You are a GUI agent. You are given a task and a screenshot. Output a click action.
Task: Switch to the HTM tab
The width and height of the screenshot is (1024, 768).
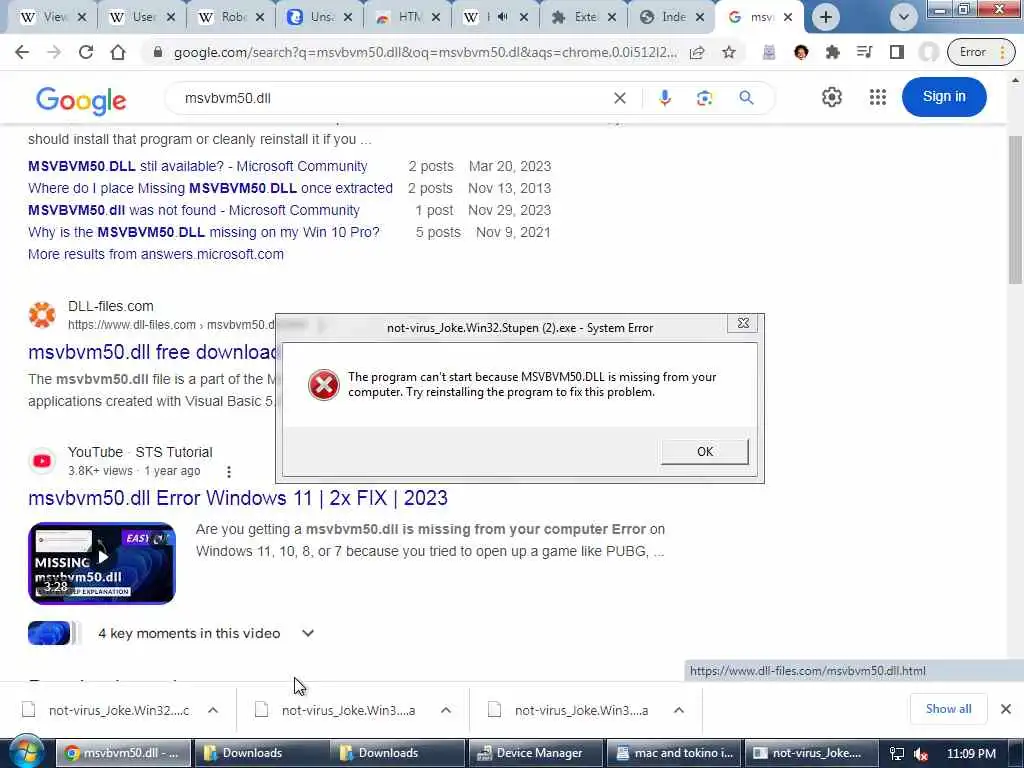pos(408,17)
